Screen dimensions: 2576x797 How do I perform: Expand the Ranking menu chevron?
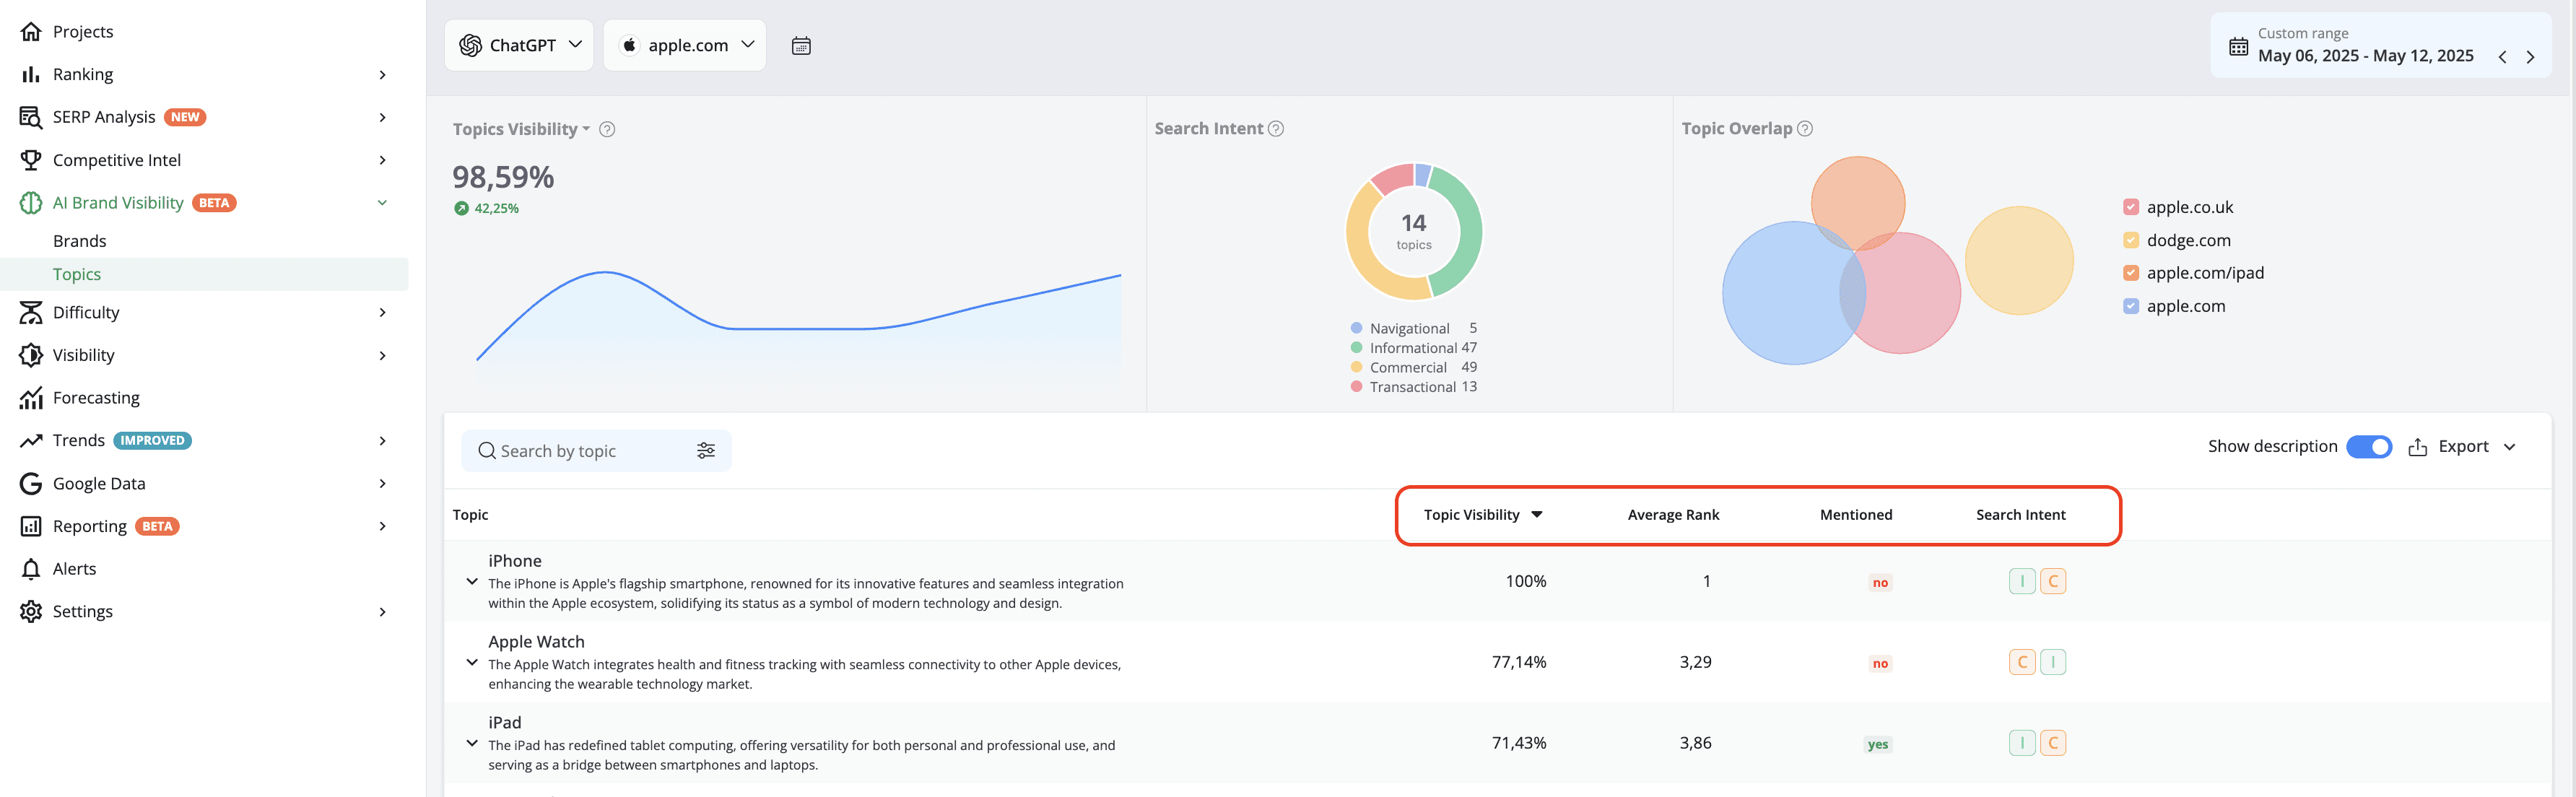[382, 75]
